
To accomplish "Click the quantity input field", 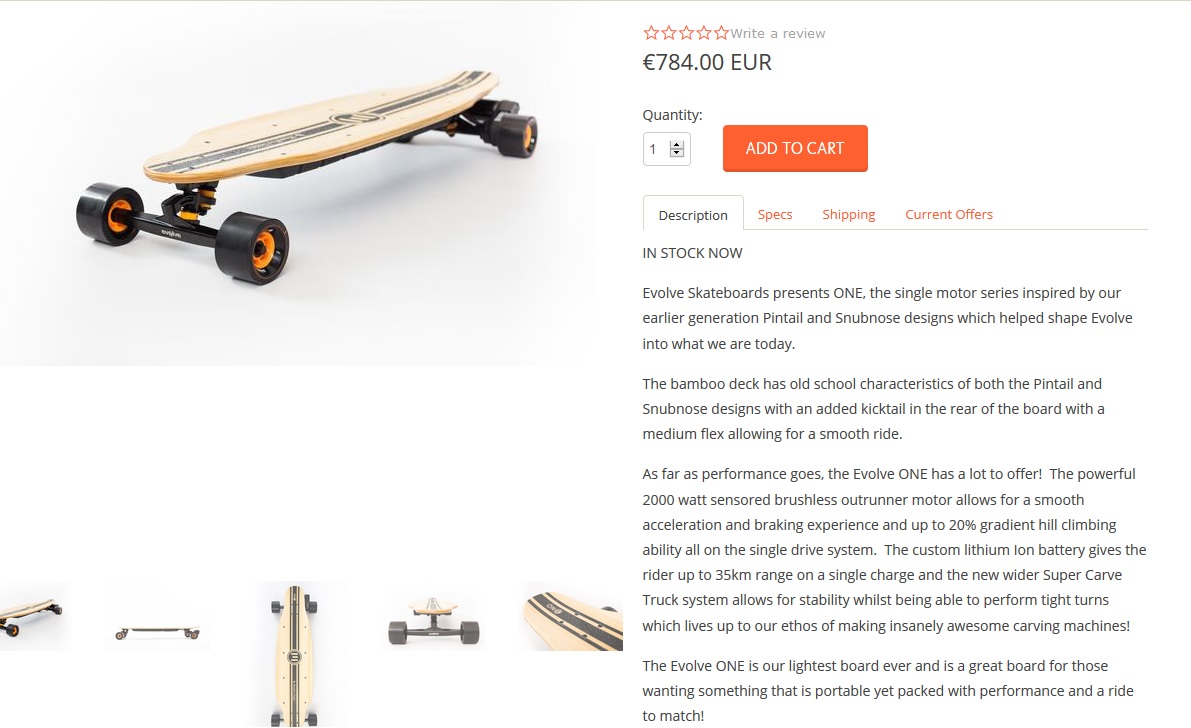I will click(666, 149).
